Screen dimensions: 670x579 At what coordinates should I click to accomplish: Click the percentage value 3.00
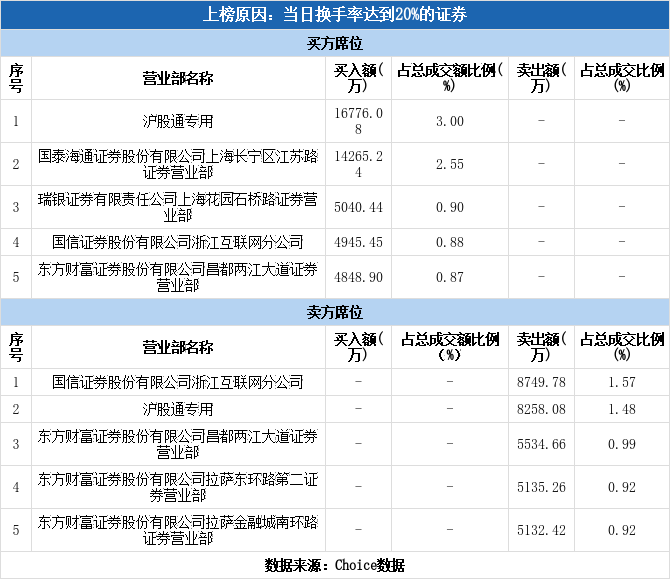click(450, 121)
